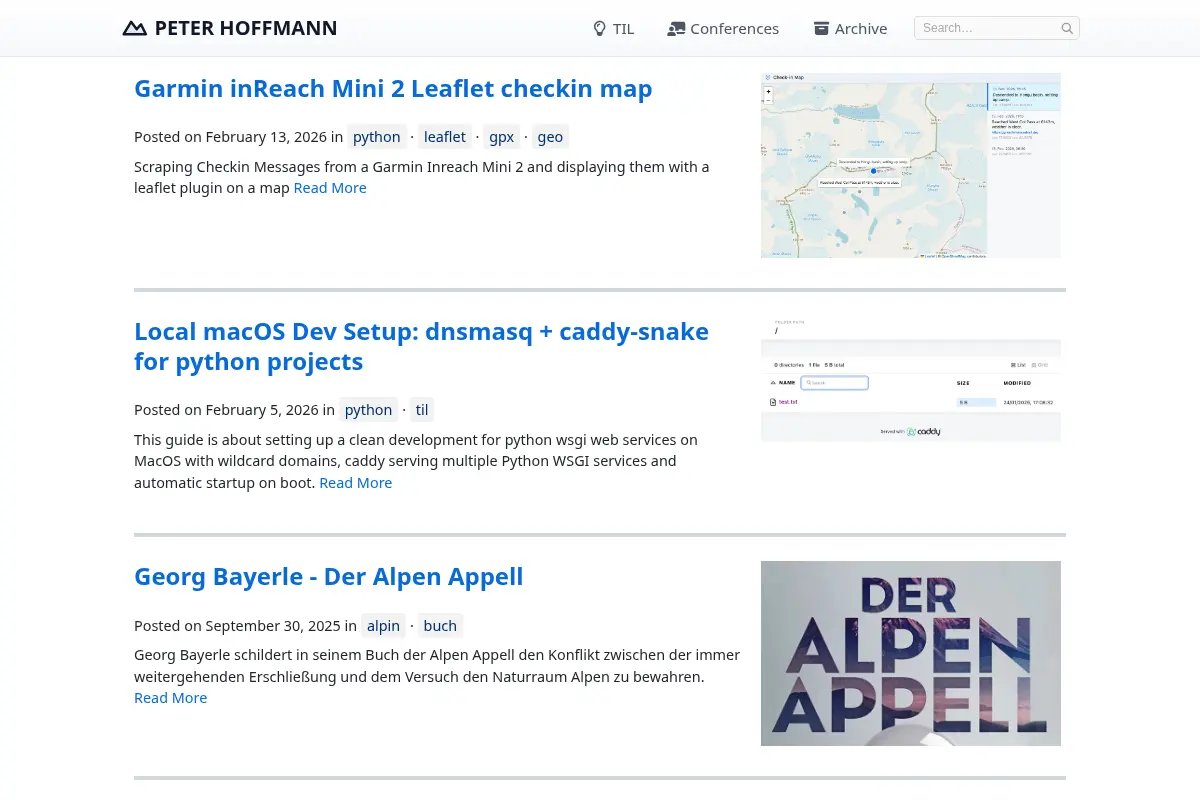Click the Archive box icon
The image size is (1200, 800).
click(821, 28)
